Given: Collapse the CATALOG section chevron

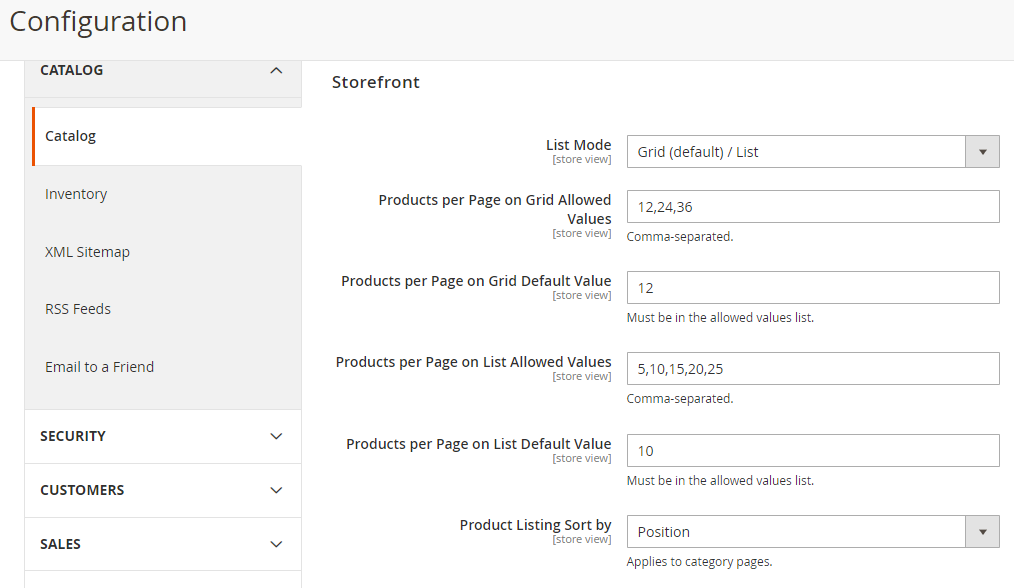Looking at the screenshot, I should coord(277,71).
